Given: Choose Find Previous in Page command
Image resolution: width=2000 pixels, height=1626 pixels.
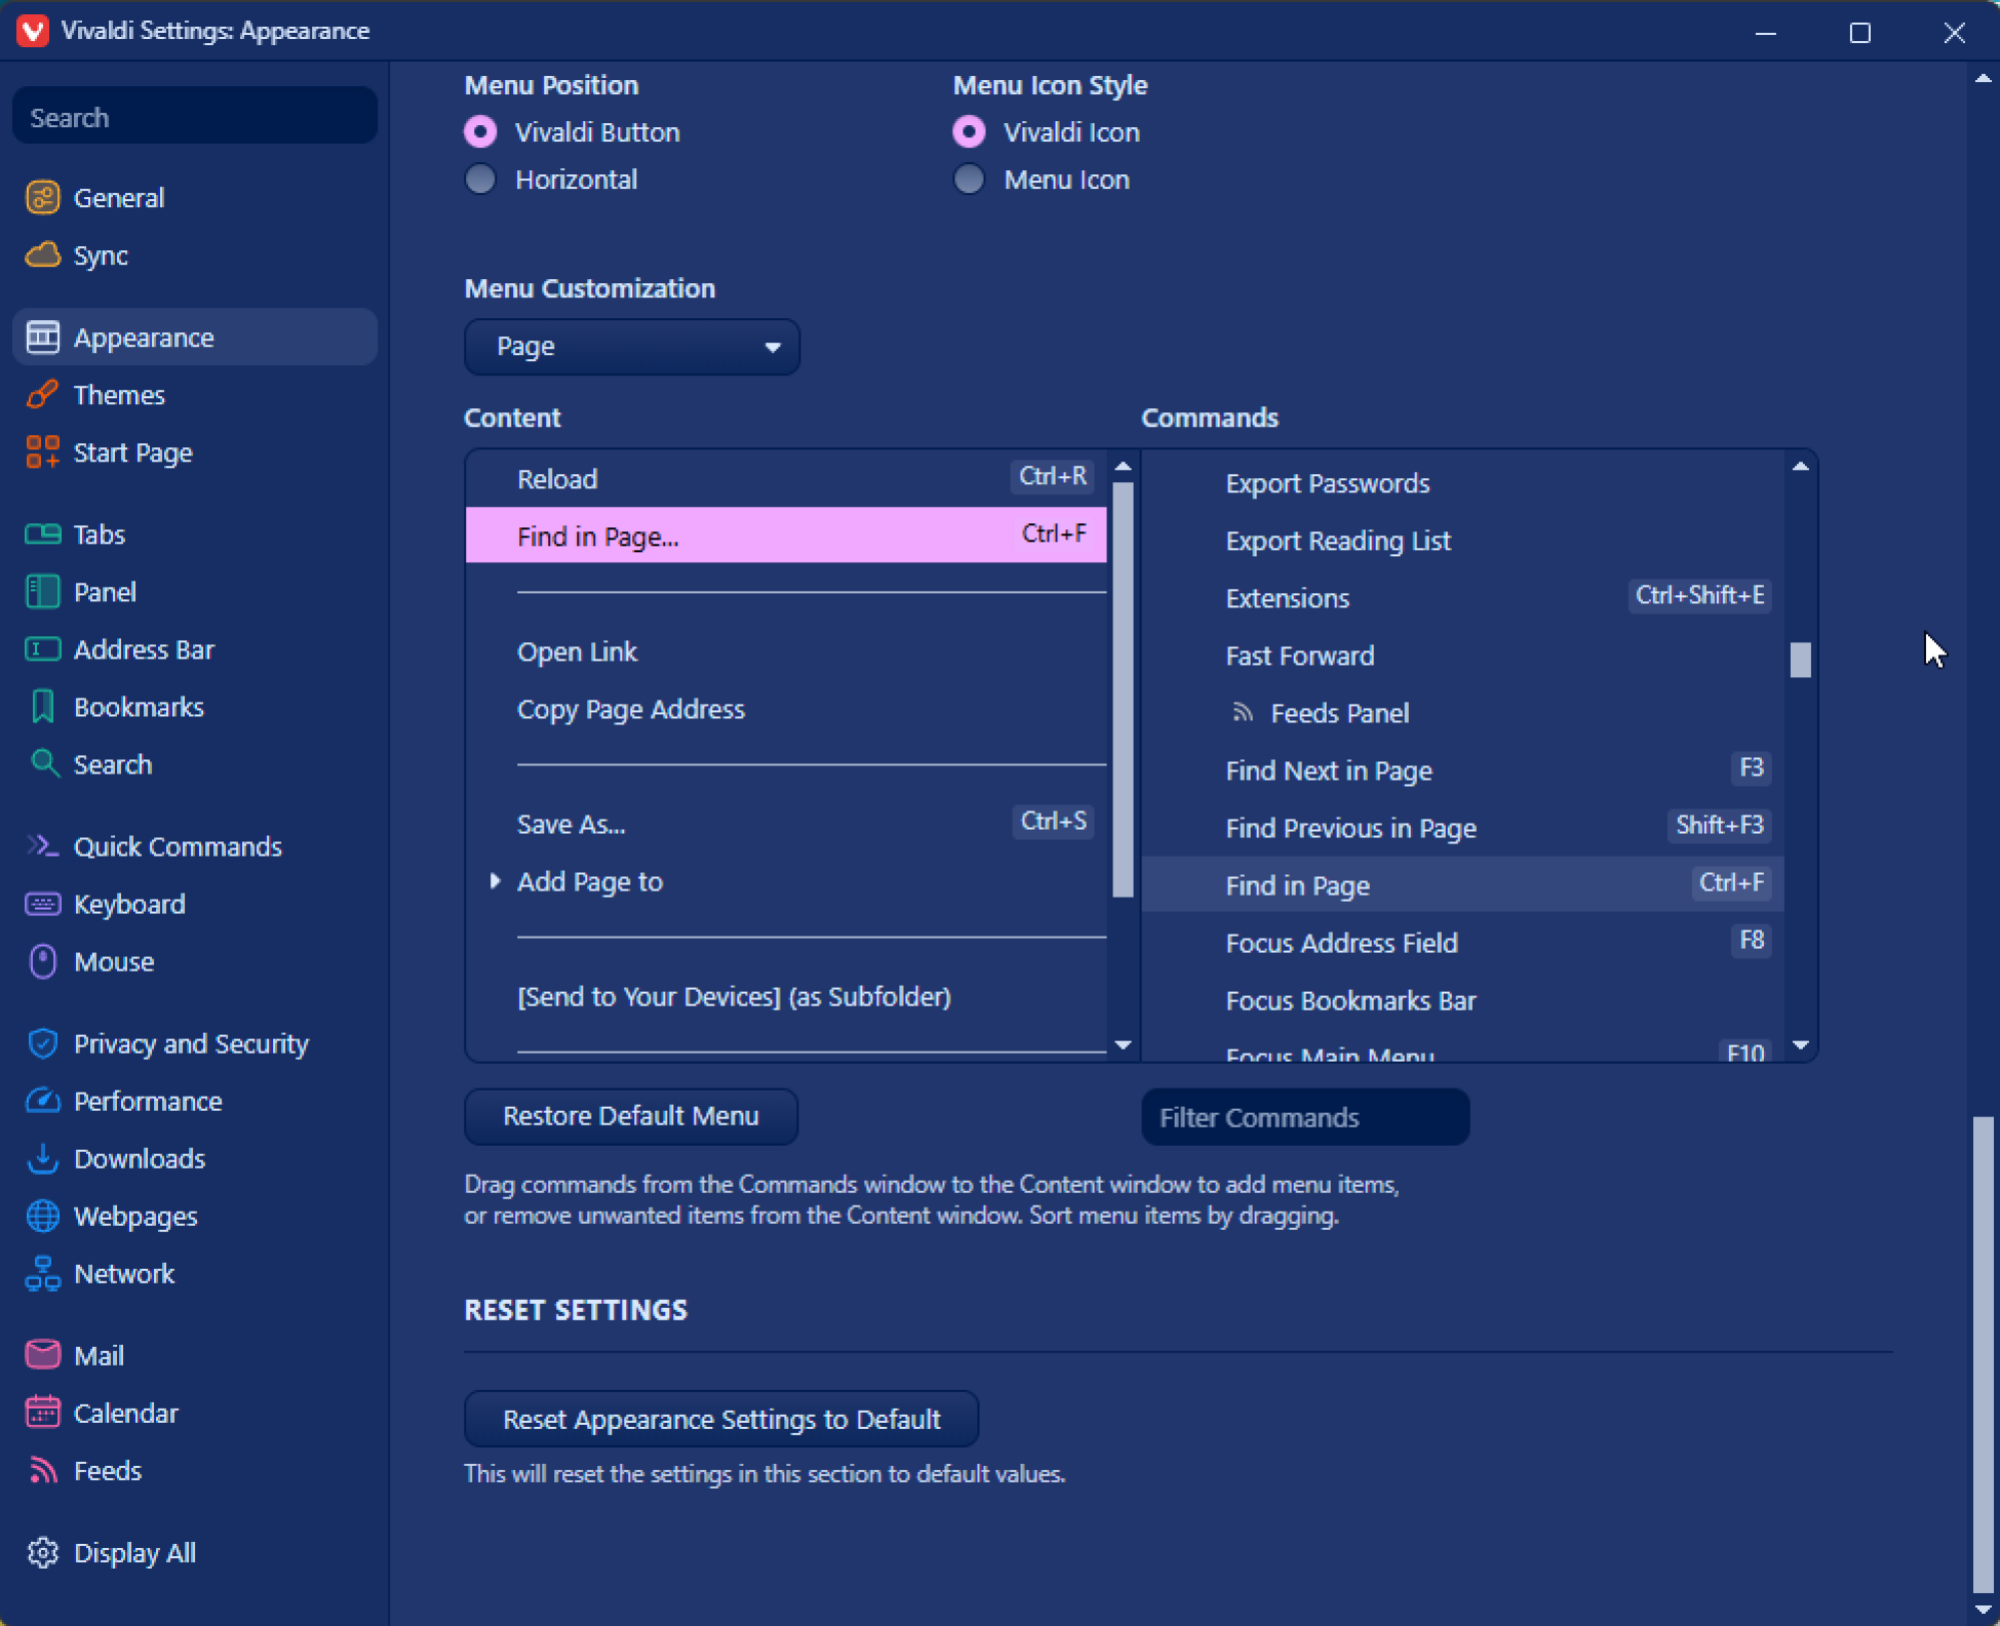Looking at the screenshot, I should [x=1463, y=828].
